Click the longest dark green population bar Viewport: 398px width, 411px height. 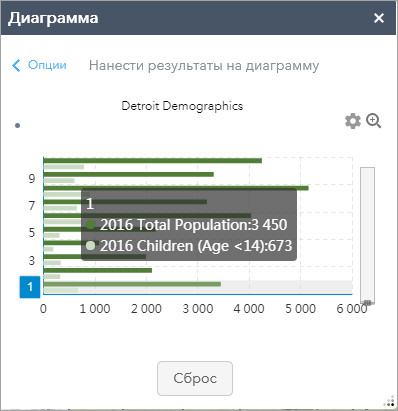point(176,188)
